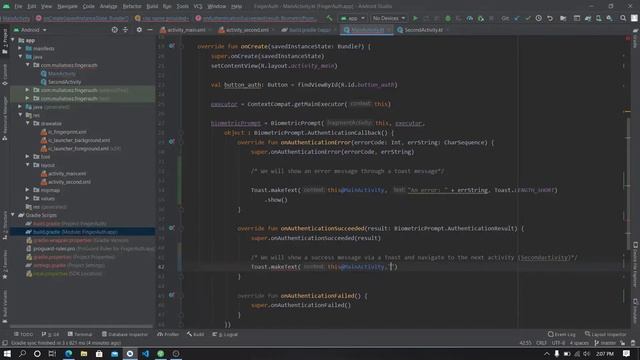
Task: Expand the values folder
Action: point(28,198)
